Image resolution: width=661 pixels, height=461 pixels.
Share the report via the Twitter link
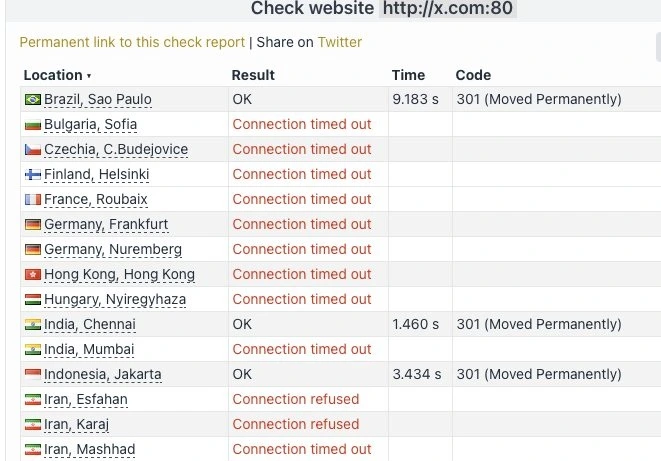point(340,42)
